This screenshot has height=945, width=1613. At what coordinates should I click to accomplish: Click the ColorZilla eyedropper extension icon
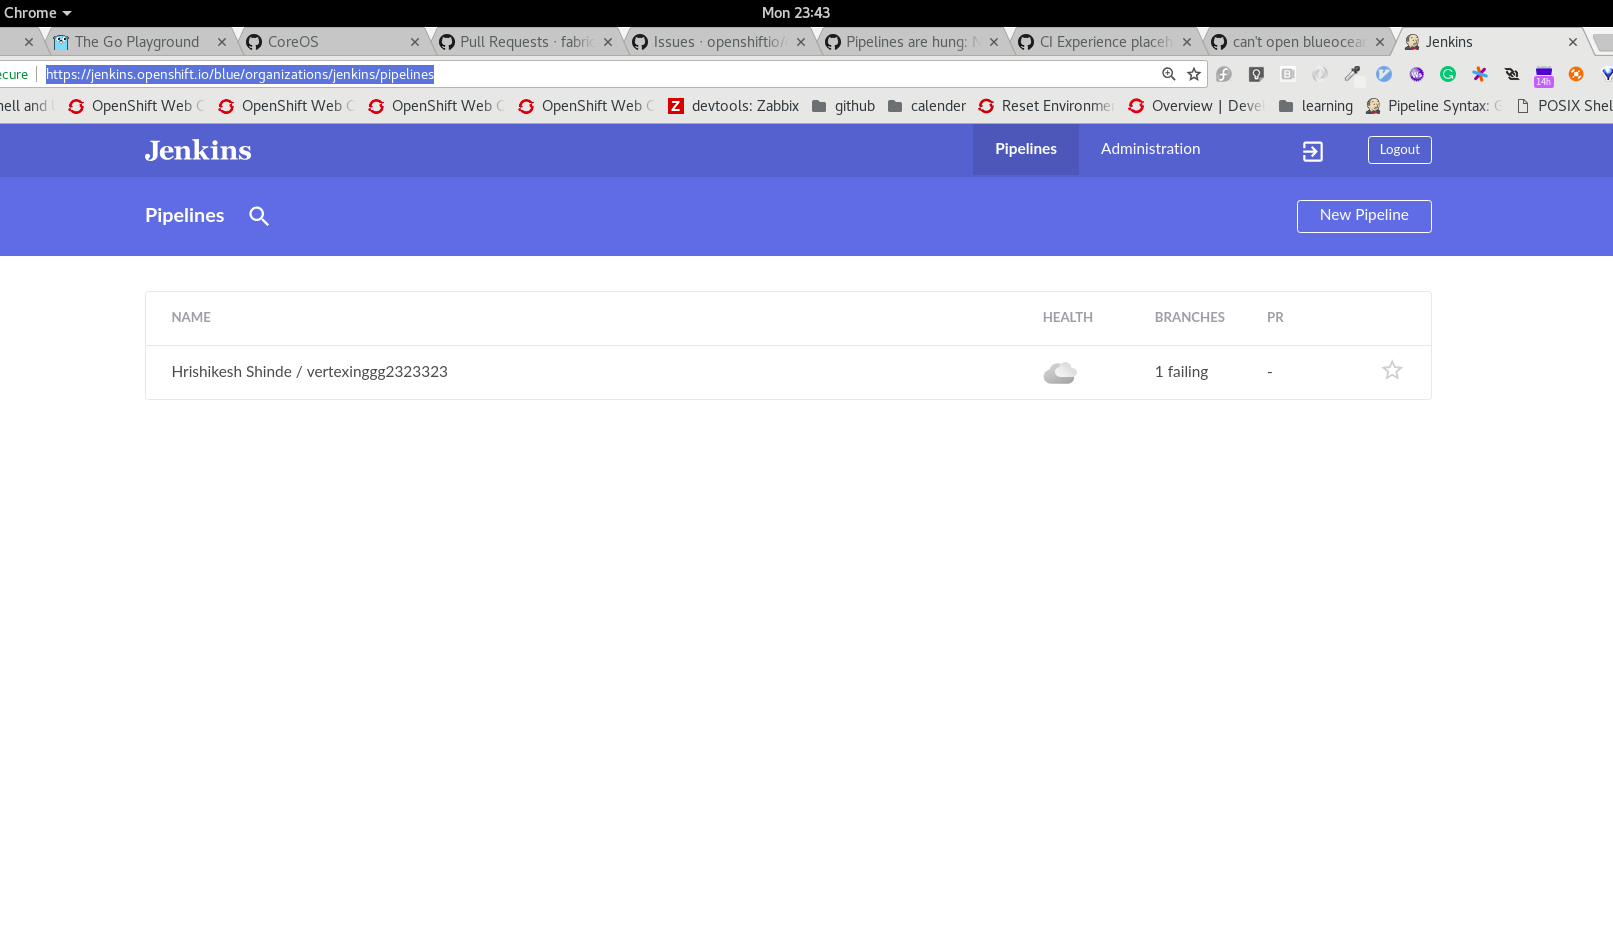click(x=1352, y=74)
